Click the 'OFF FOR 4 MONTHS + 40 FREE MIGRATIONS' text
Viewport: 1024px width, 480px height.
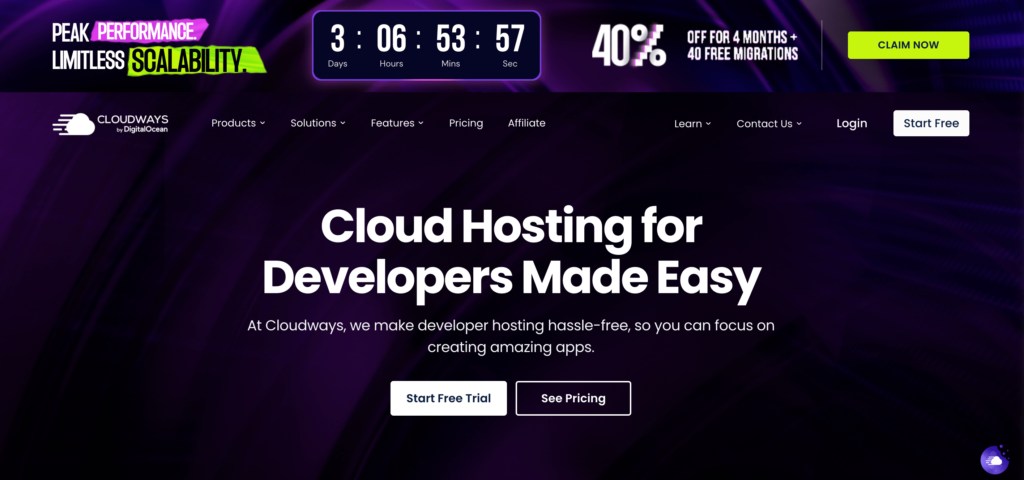742,45
